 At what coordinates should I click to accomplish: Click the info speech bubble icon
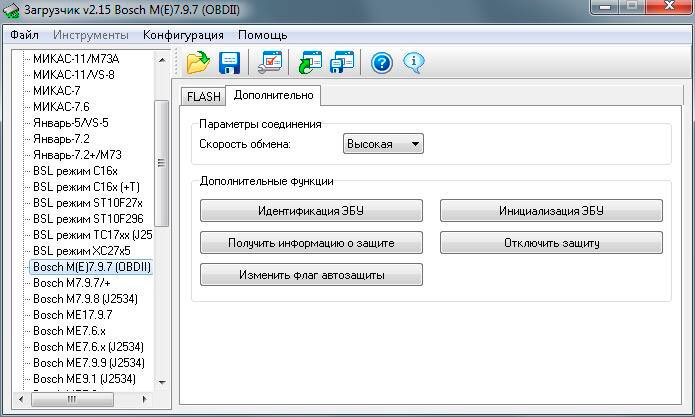(413, 63)
